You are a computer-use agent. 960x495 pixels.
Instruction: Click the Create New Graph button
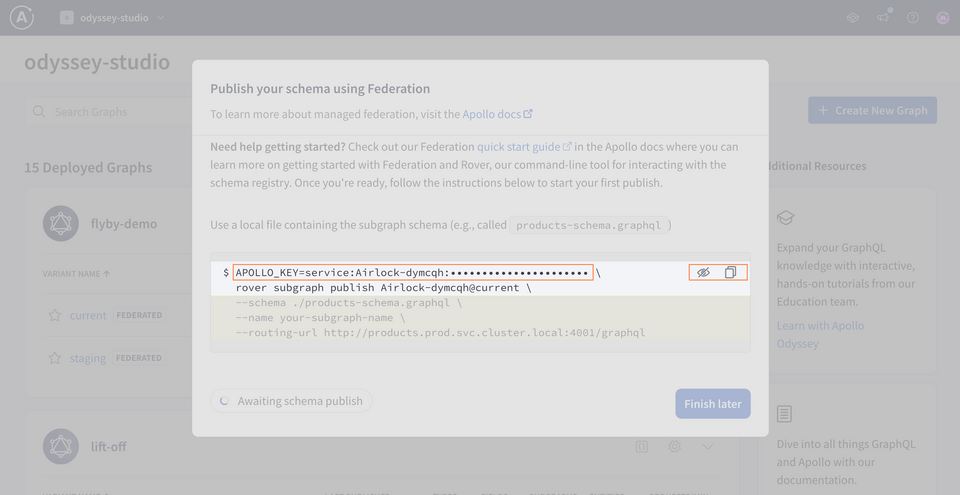pos(872,110)
